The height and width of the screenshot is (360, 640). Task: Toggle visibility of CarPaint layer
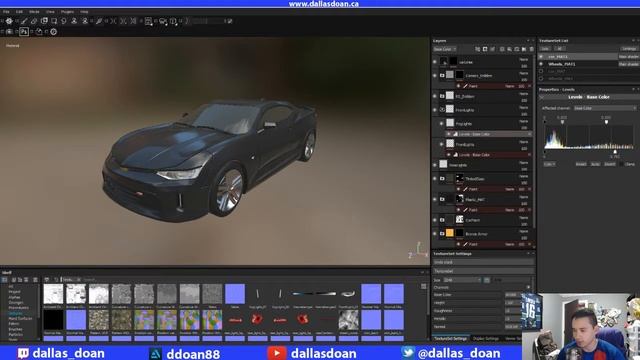tap(435, 220)
